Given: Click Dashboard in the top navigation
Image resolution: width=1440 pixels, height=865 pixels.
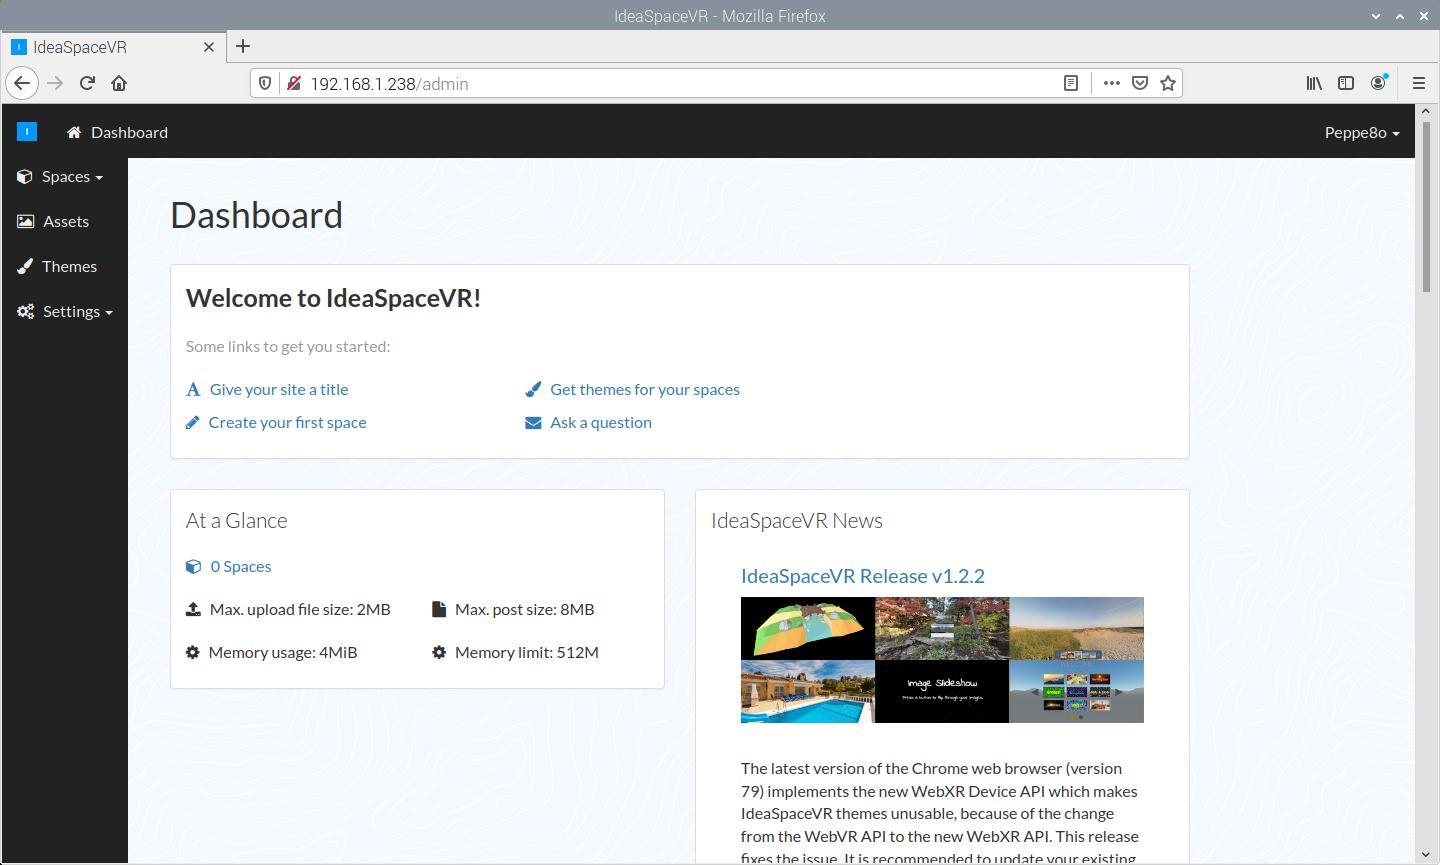Looking at the screenshot, I should [x=129, y=132].
